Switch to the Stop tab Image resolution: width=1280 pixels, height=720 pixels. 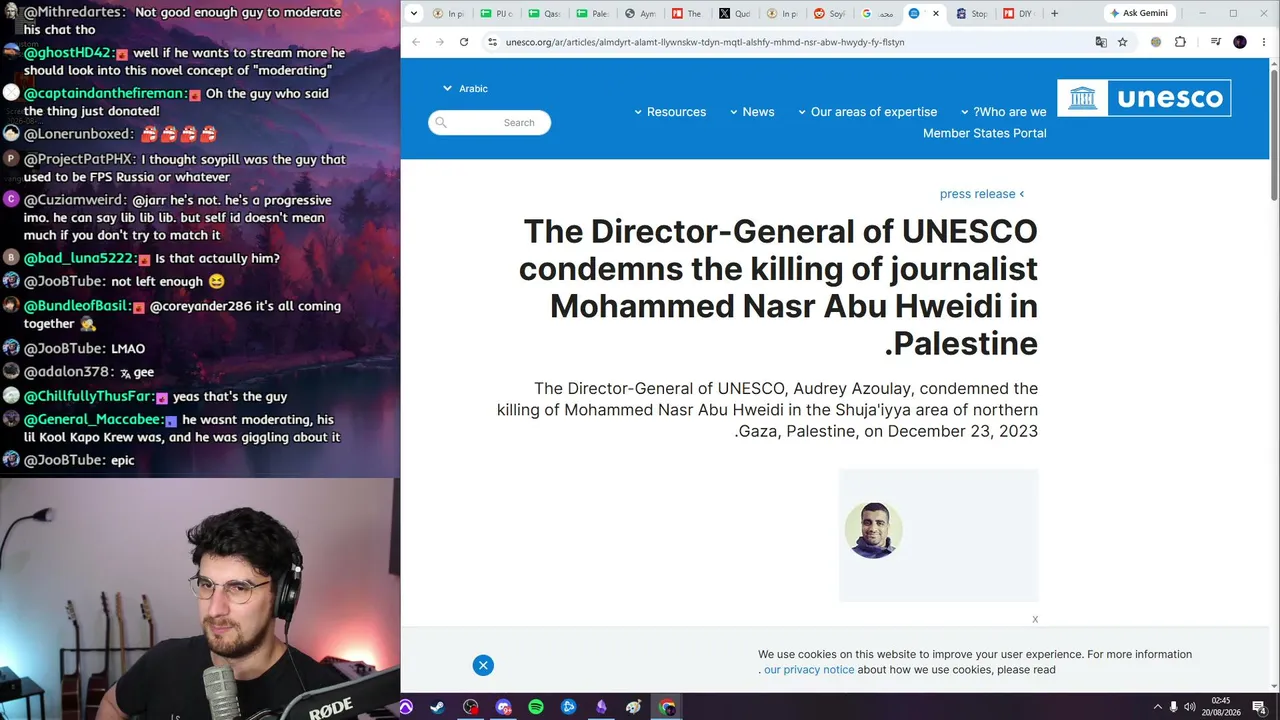click(x=972, y=14)
